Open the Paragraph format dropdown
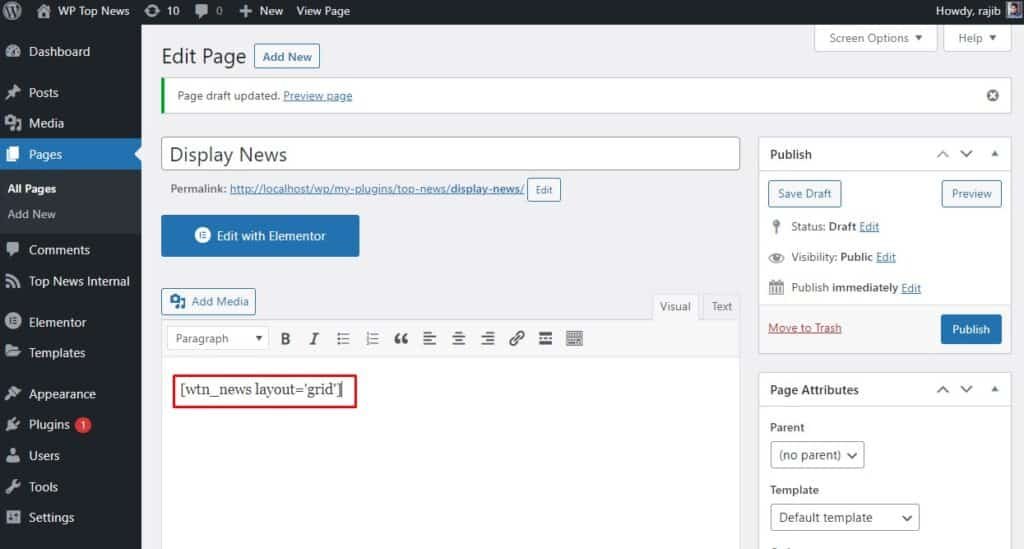This screenshot has width=1024, height=549. tap(217, 339)
